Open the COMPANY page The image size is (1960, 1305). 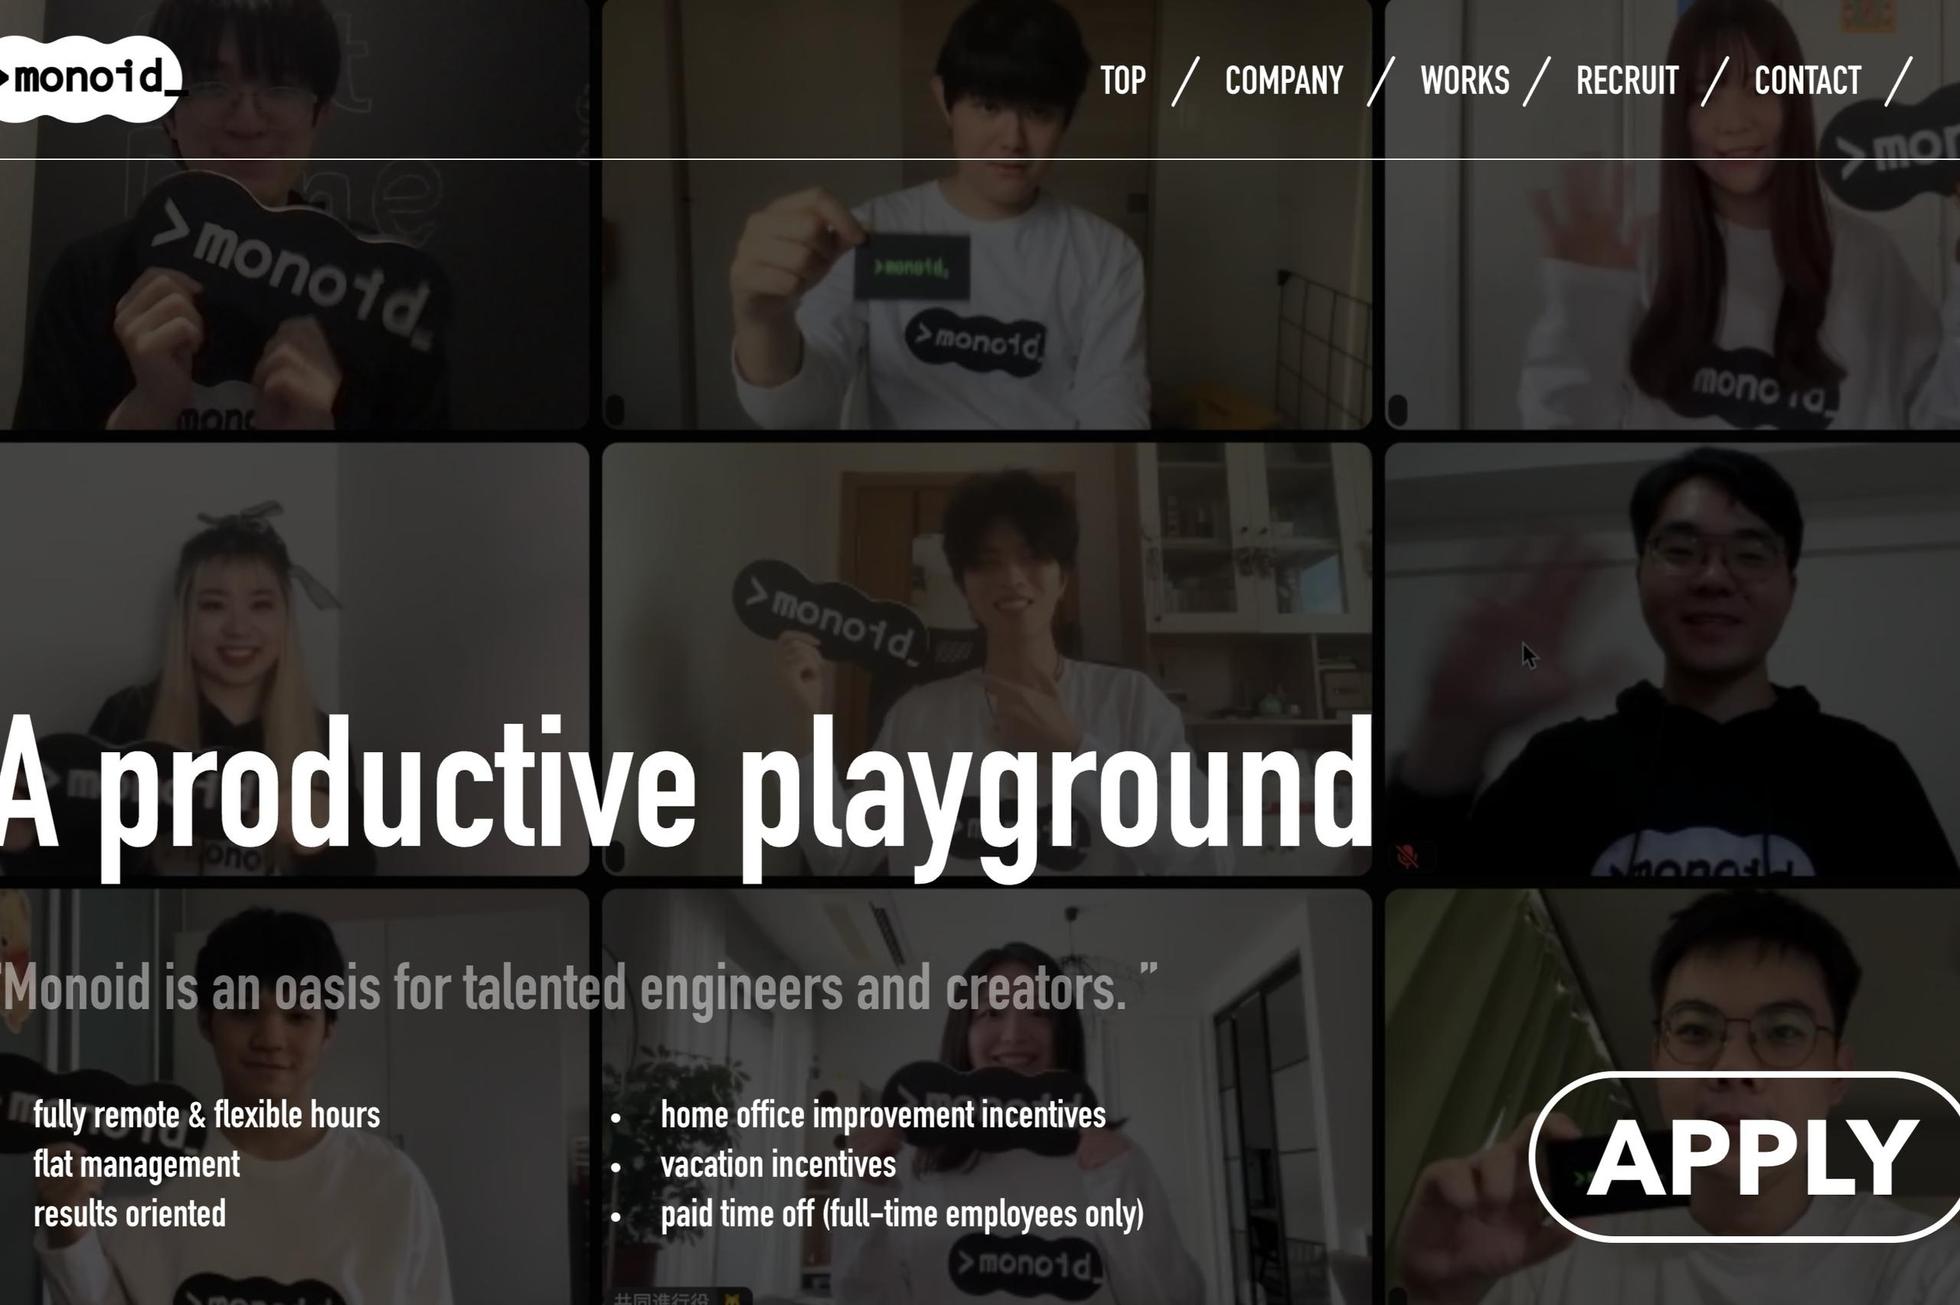(1283, 81)
